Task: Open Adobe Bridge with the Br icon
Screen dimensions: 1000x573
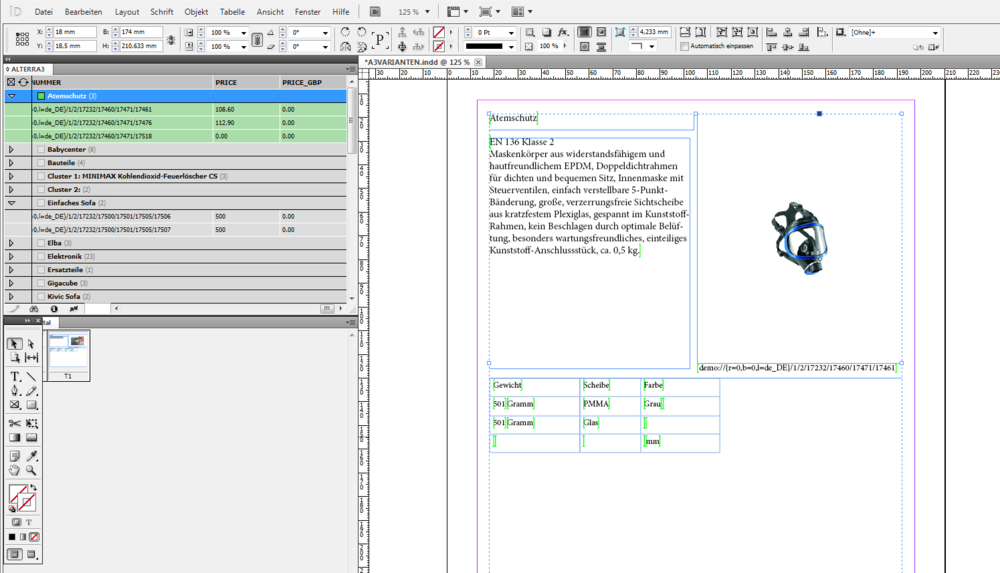Action: pyautogui.click(x=373, y=12)
